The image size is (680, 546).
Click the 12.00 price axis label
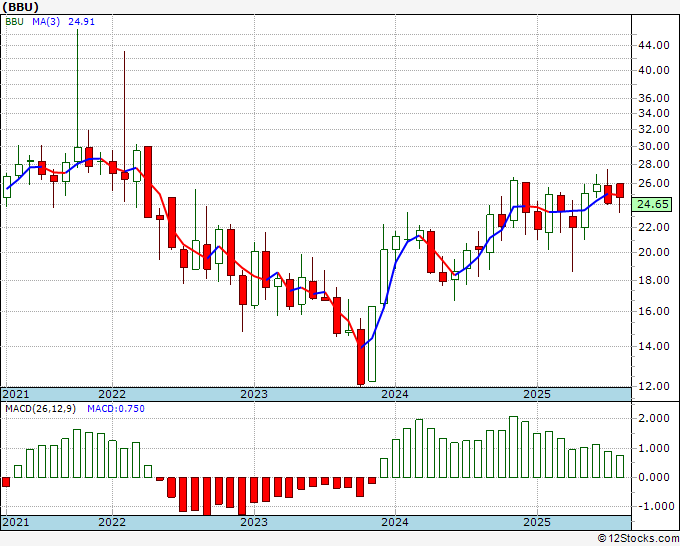(654, 386)
